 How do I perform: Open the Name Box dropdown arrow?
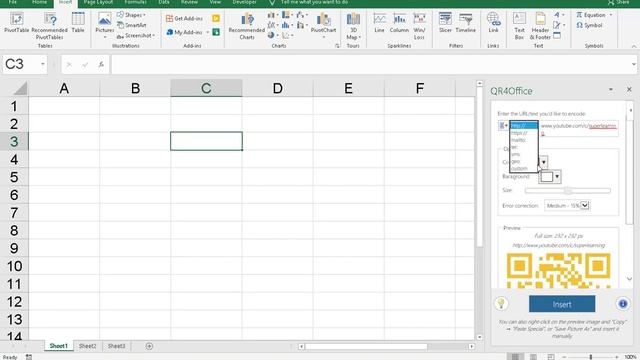pyautogui.click(x=42, y=64)
